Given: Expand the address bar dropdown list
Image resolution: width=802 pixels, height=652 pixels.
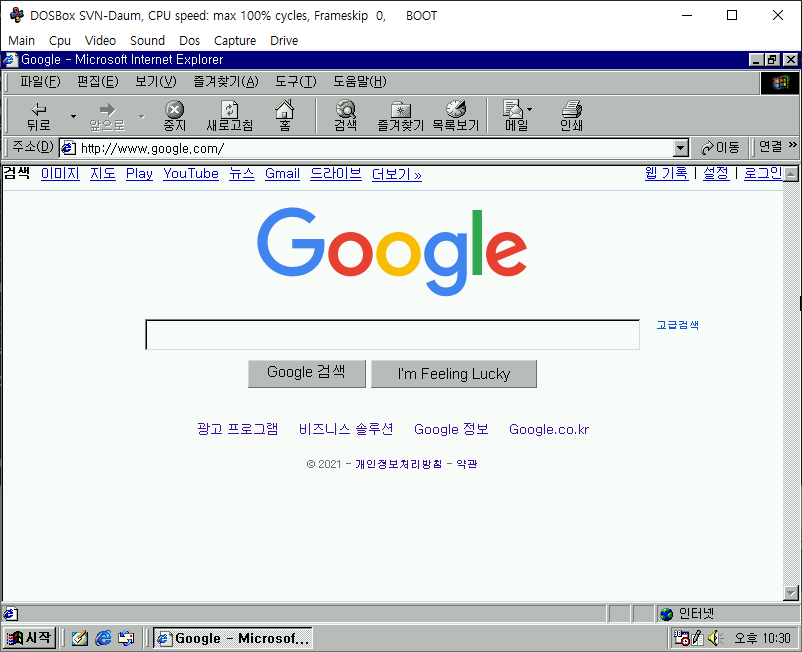Looking at the screenshot, I should point(680,148).
